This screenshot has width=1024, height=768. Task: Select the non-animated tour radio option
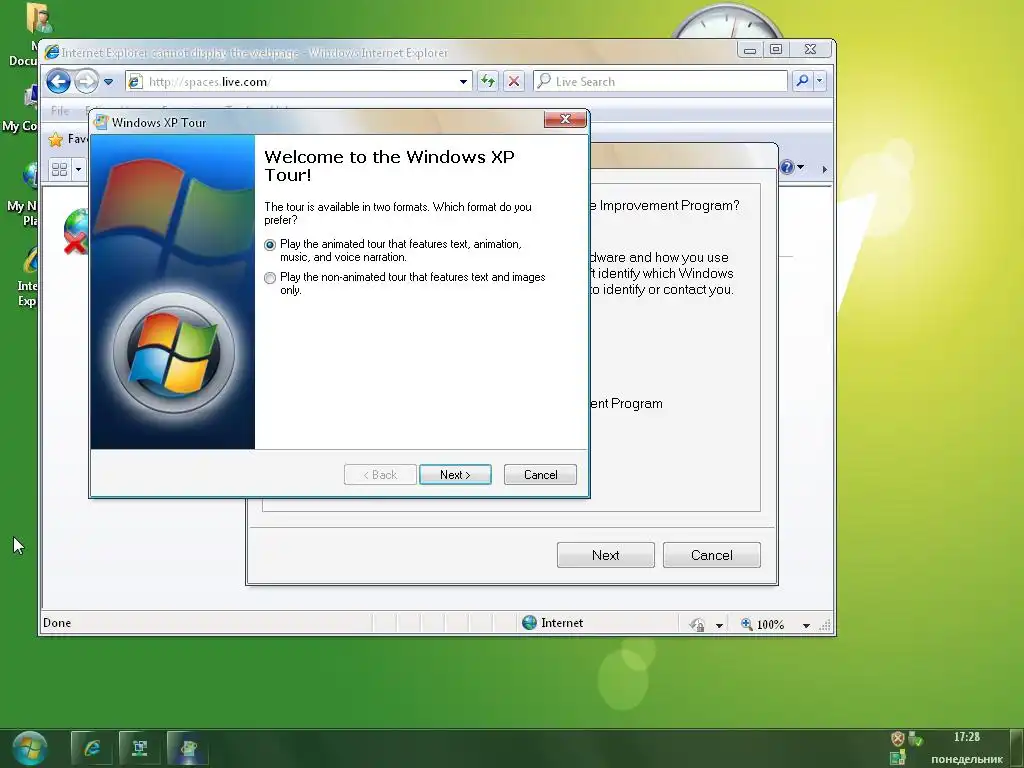click(x=270, y=278)
